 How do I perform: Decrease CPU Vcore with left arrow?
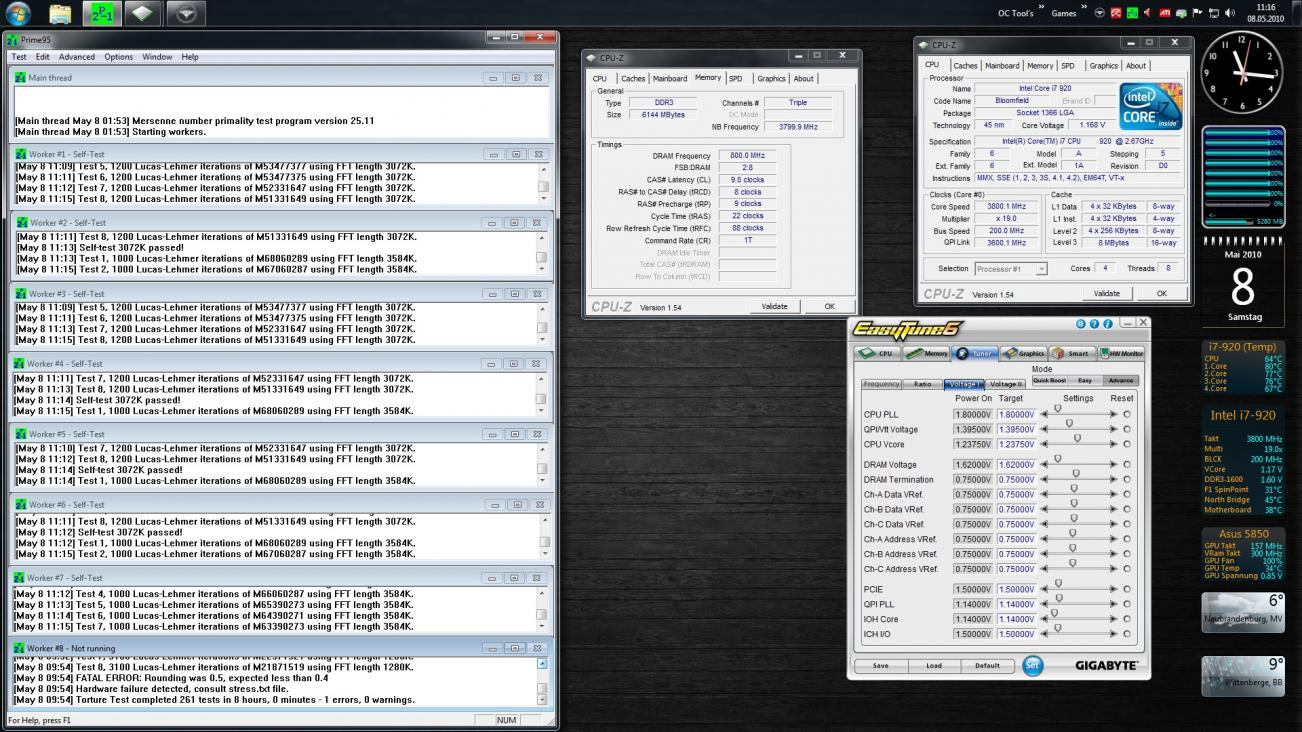click(x=1045, y=444)
